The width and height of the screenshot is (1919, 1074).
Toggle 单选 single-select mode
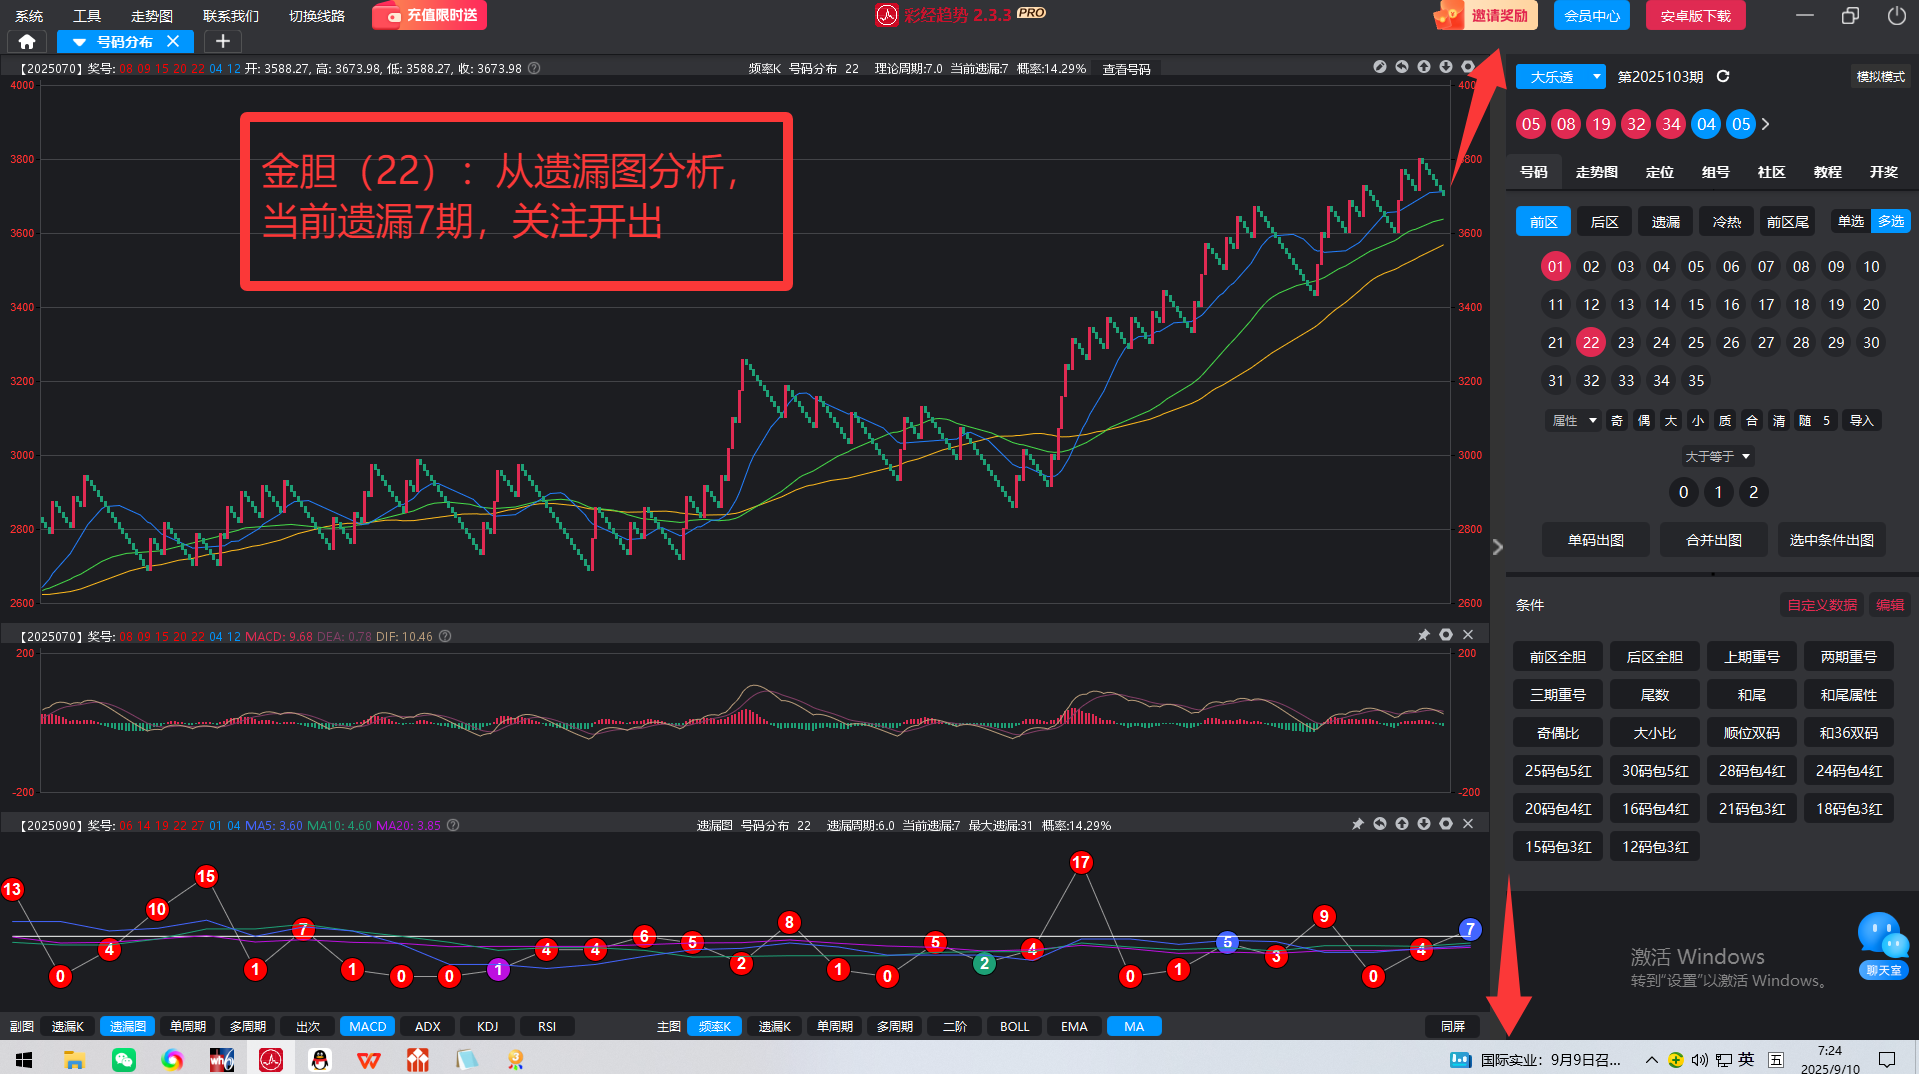pos(1851,221)
